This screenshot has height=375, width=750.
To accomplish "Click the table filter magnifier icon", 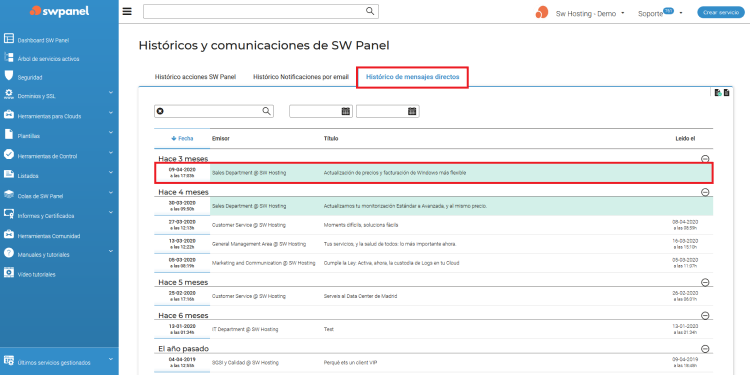I will [266, 111].
